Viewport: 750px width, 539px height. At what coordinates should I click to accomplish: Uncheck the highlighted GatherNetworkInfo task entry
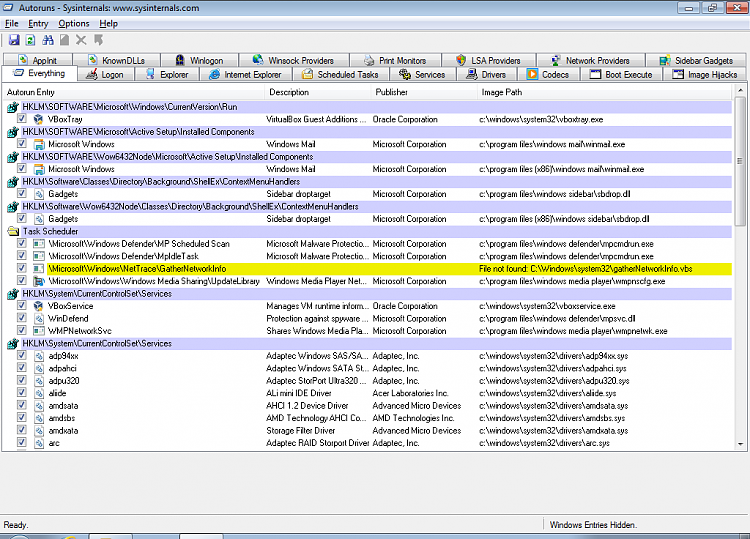22,268
